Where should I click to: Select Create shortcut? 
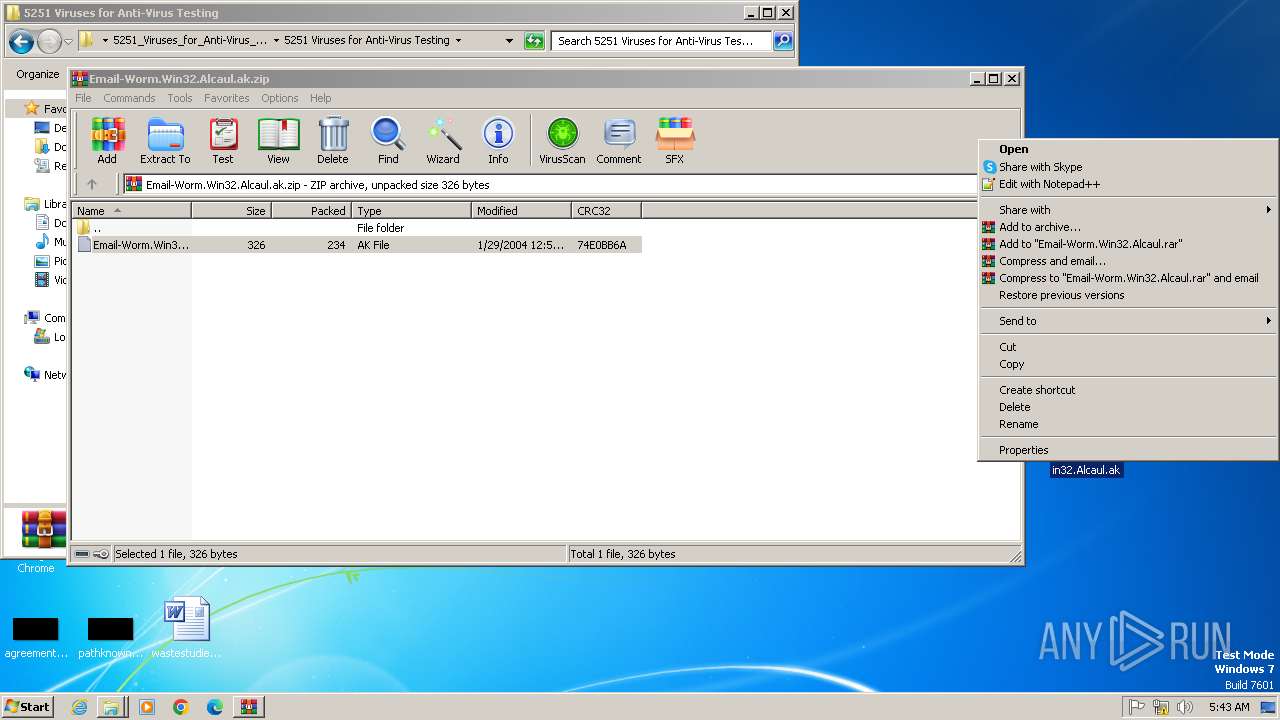(x=1128, y=390)
